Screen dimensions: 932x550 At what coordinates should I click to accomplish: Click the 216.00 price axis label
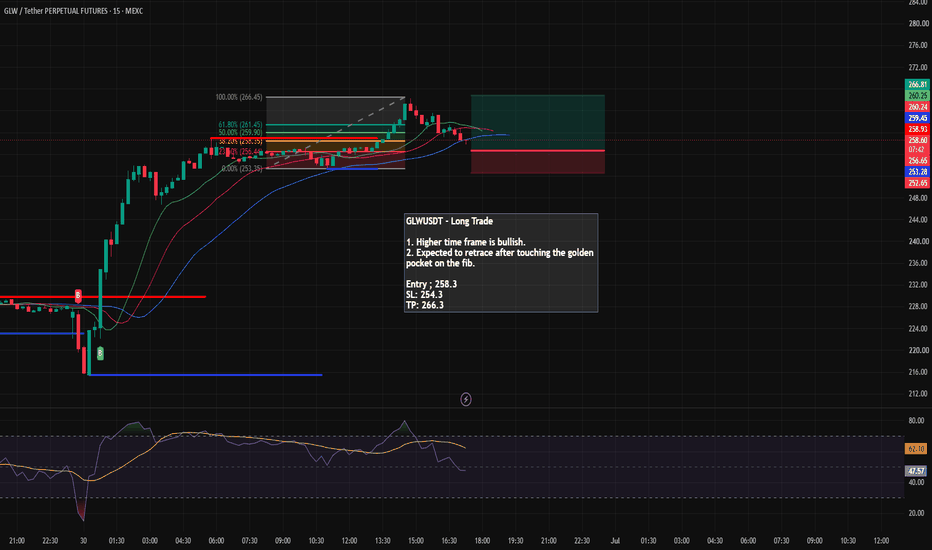[918, 372]
